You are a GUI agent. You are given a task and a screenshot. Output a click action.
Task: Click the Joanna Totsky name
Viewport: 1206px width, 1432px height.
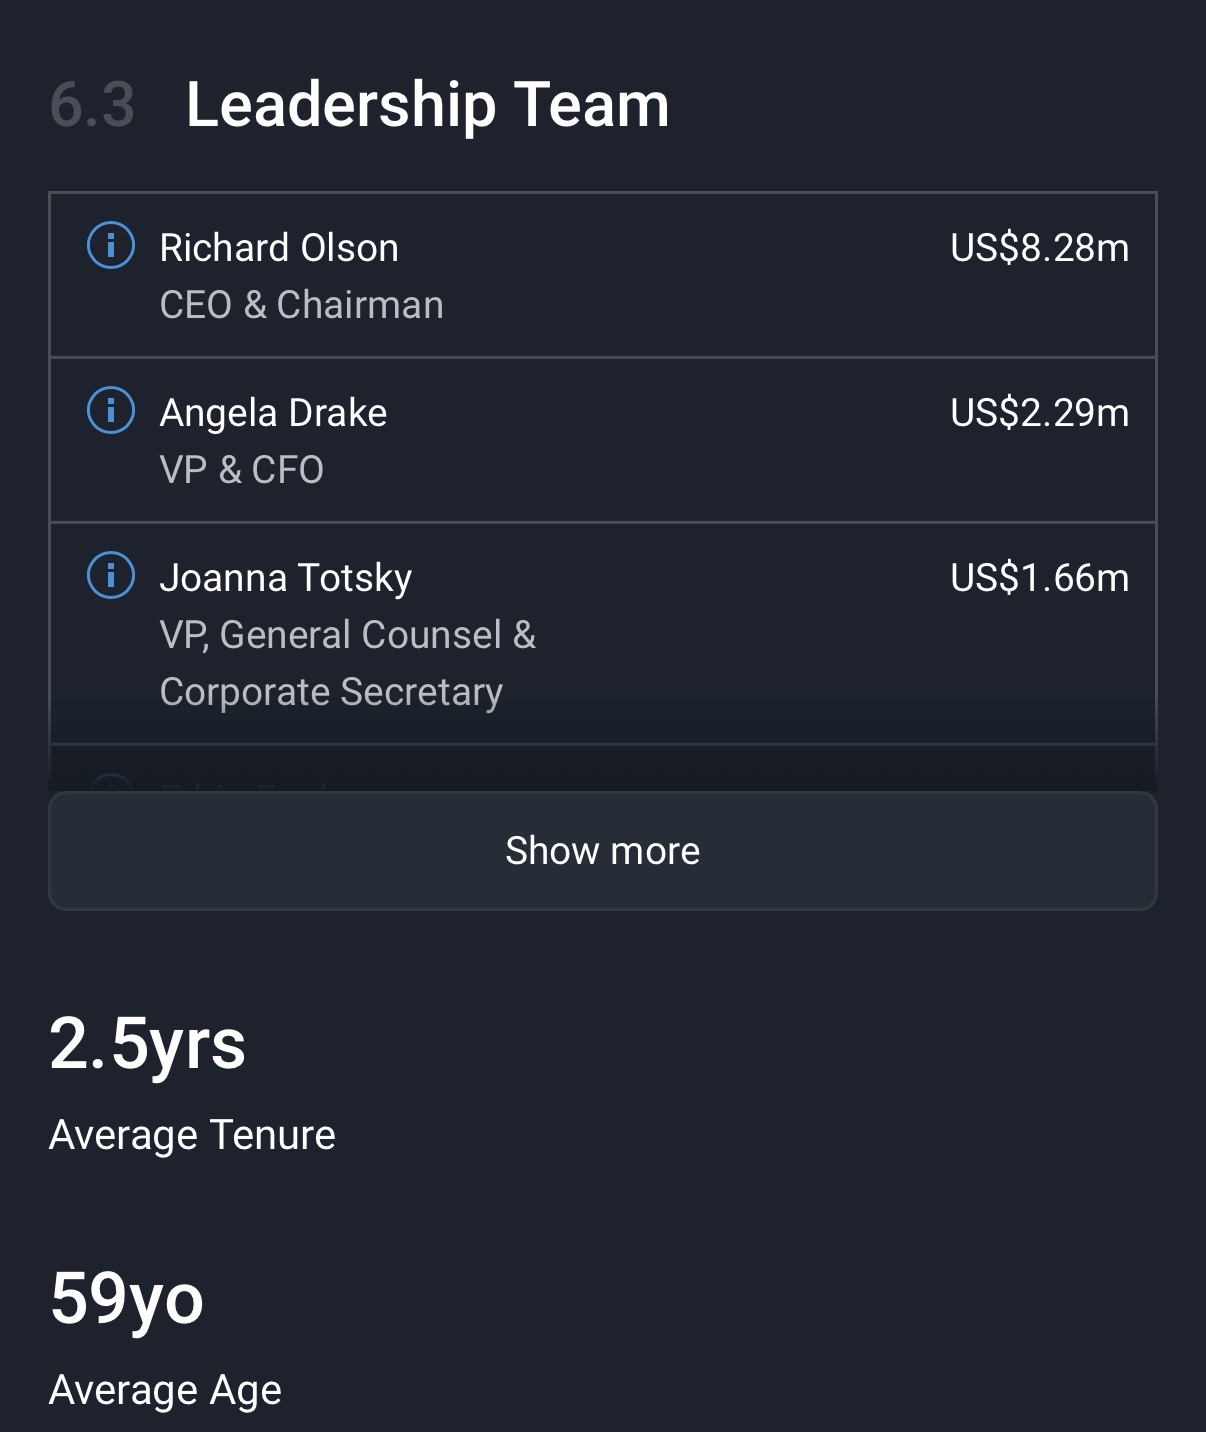(x=286, y=578)
